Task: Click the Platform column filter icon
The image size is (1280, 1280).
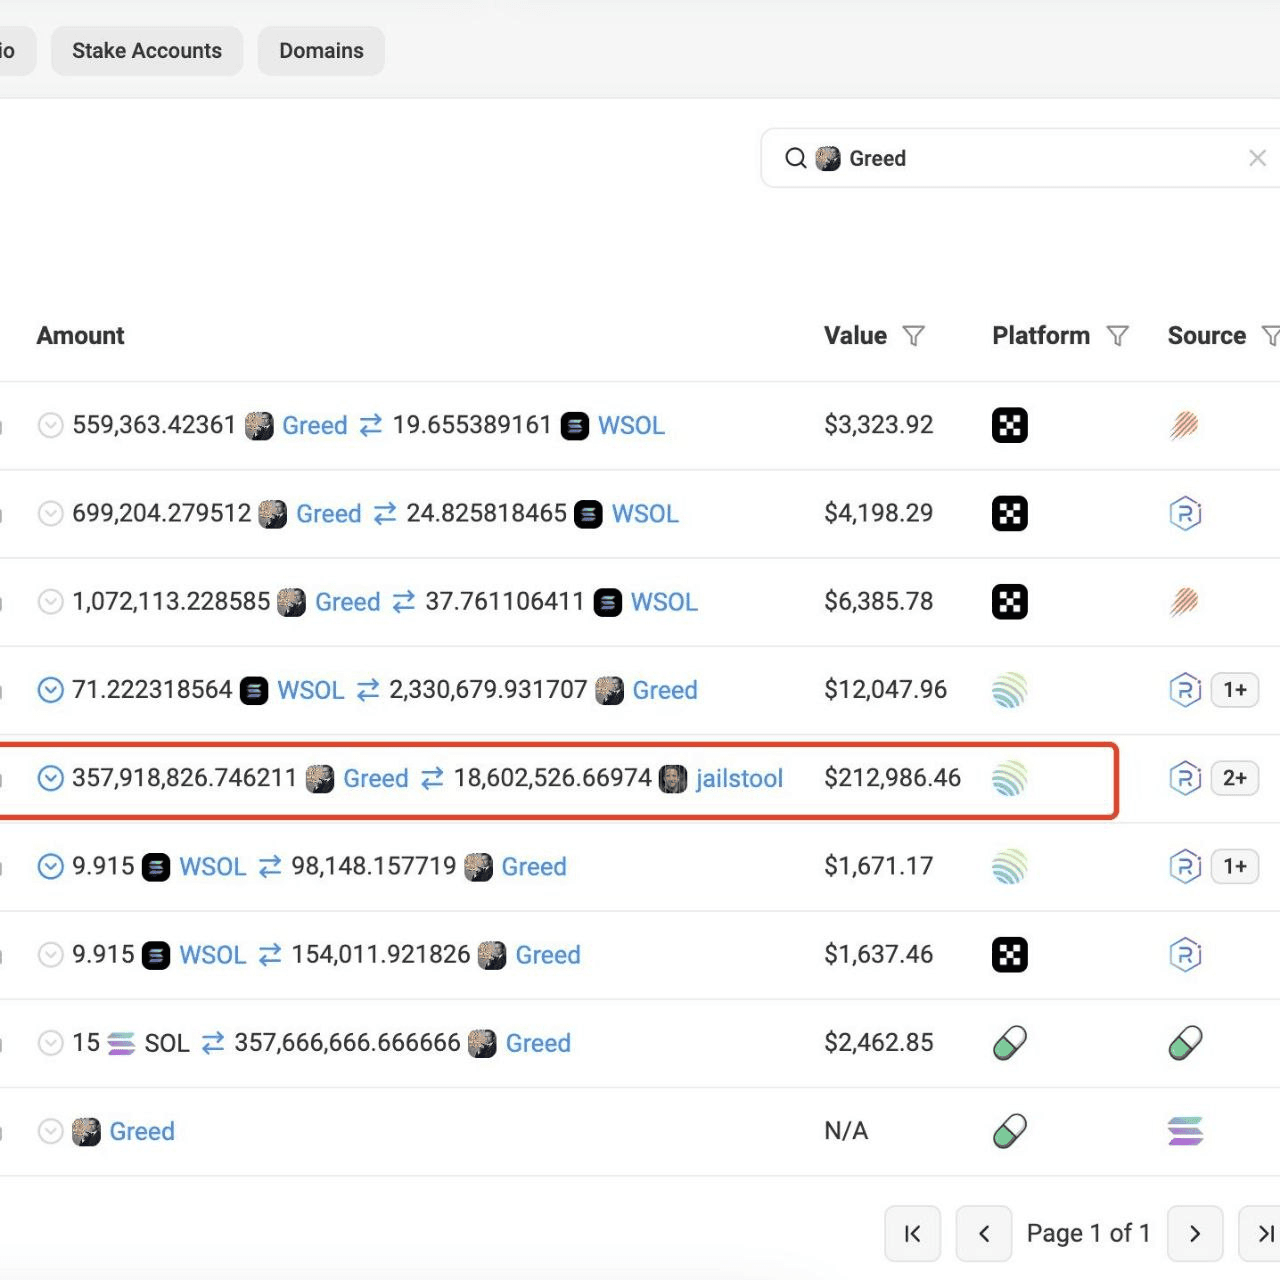Action: pos(1117,336)
